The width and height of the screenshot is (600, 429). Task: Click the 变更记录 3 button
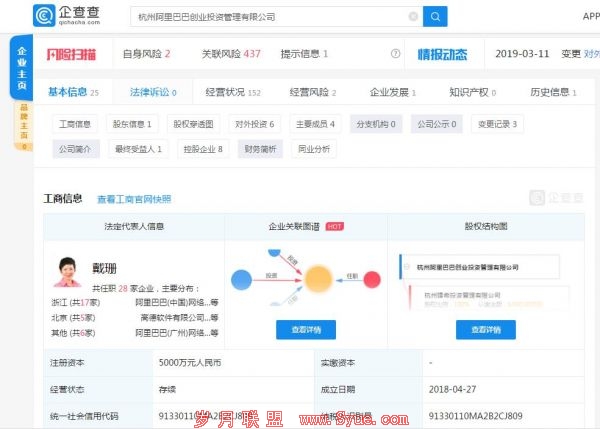point(497,124)
